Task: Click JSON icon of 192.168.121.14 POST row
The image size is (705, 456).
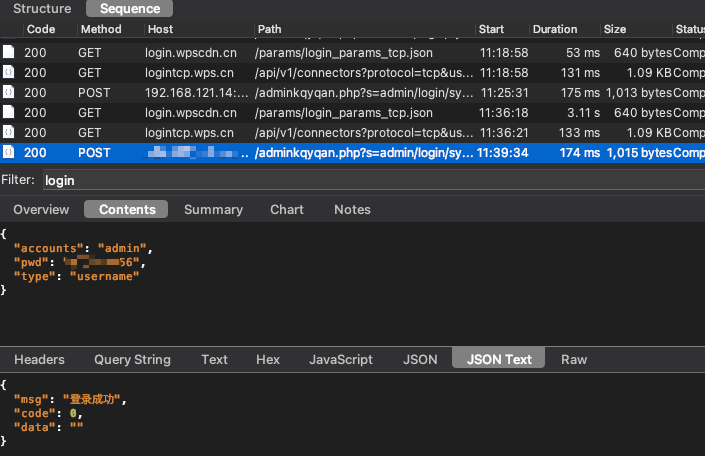Action: pyautogui.click(x=9, y=92)
